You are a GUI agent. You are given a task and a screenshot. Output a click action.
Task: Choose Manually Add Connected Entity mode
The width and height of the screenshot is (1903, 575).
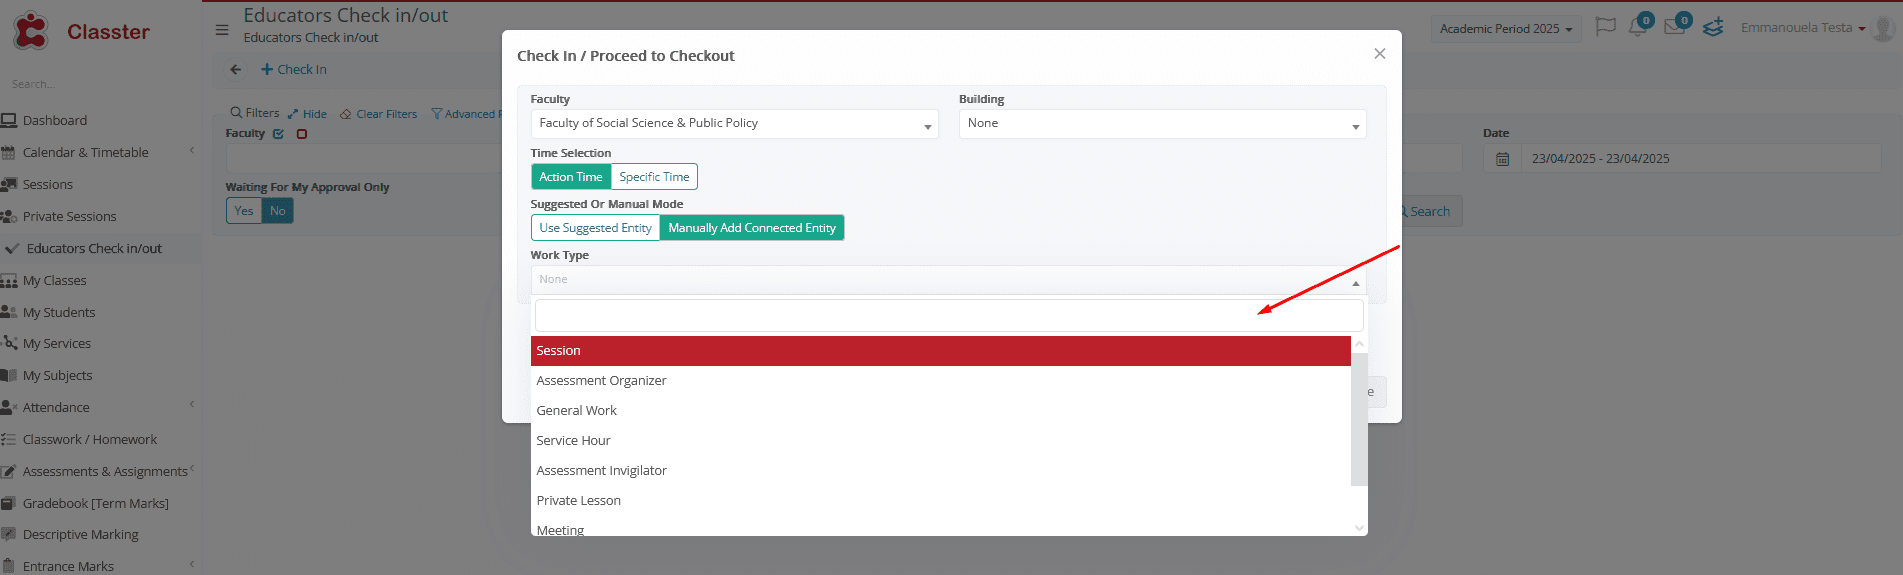point(752,228)
